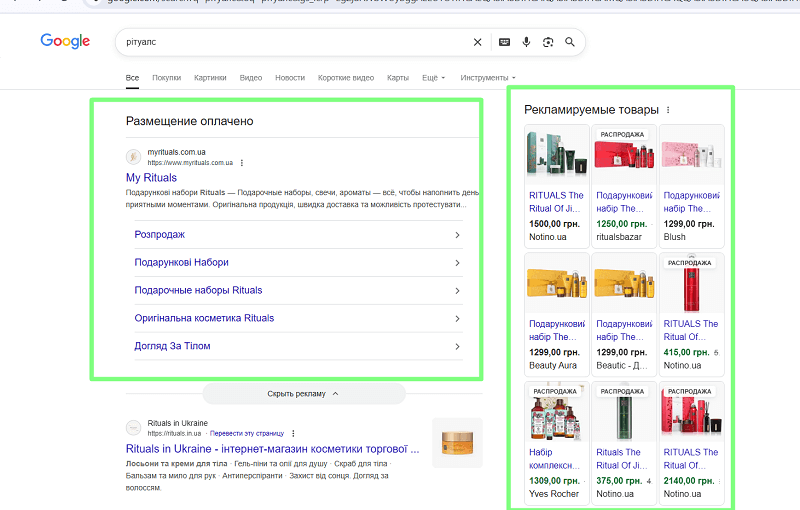This screenshot has height=510, width=800.
Task: Switch to the Короткие видео tab
Action: pyautogui.click(x=346, y=78)
